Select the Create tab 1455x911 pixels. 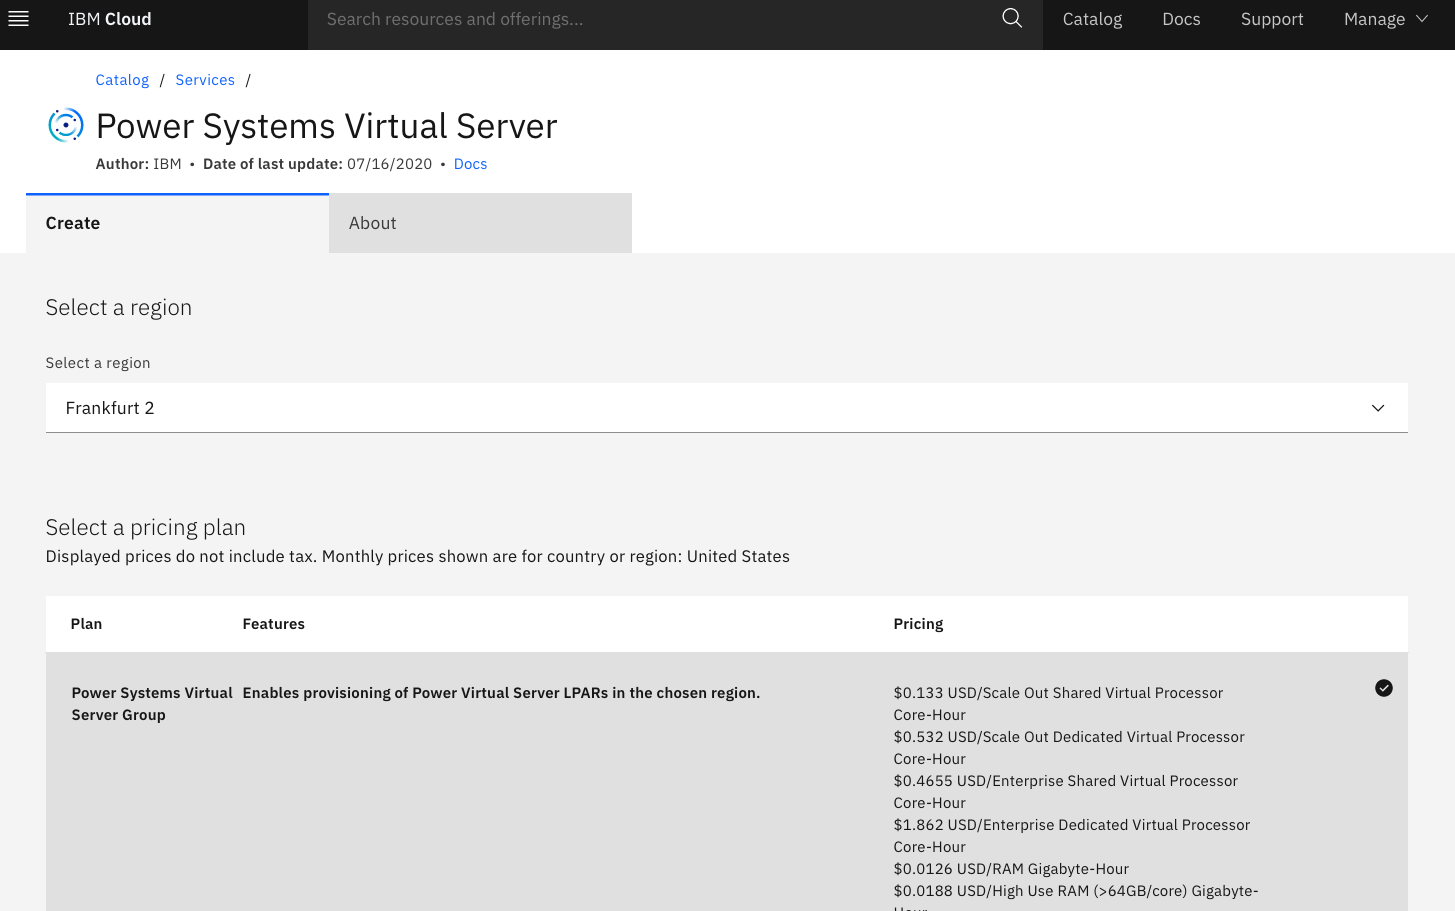pos(177,223)
